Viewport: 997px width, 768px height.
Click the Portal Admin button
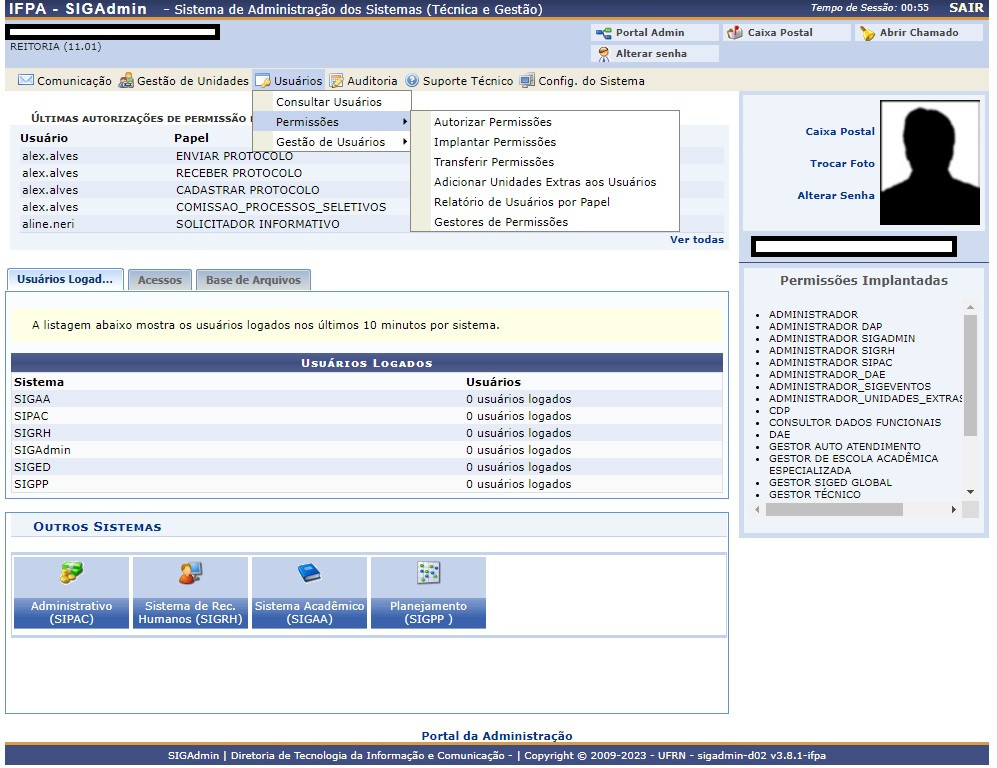(x=655, y=32)
